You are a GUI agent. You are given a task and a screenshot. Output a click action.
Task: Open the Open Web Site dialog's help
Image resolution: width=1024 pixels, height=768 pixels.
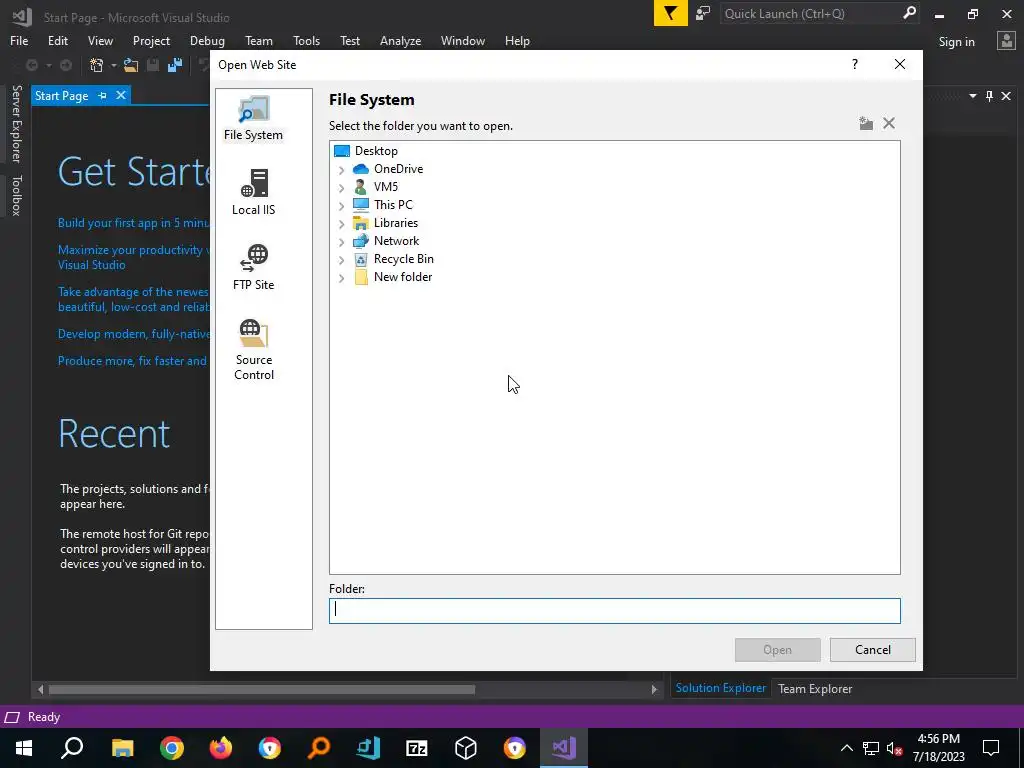[x=855, y=64]
